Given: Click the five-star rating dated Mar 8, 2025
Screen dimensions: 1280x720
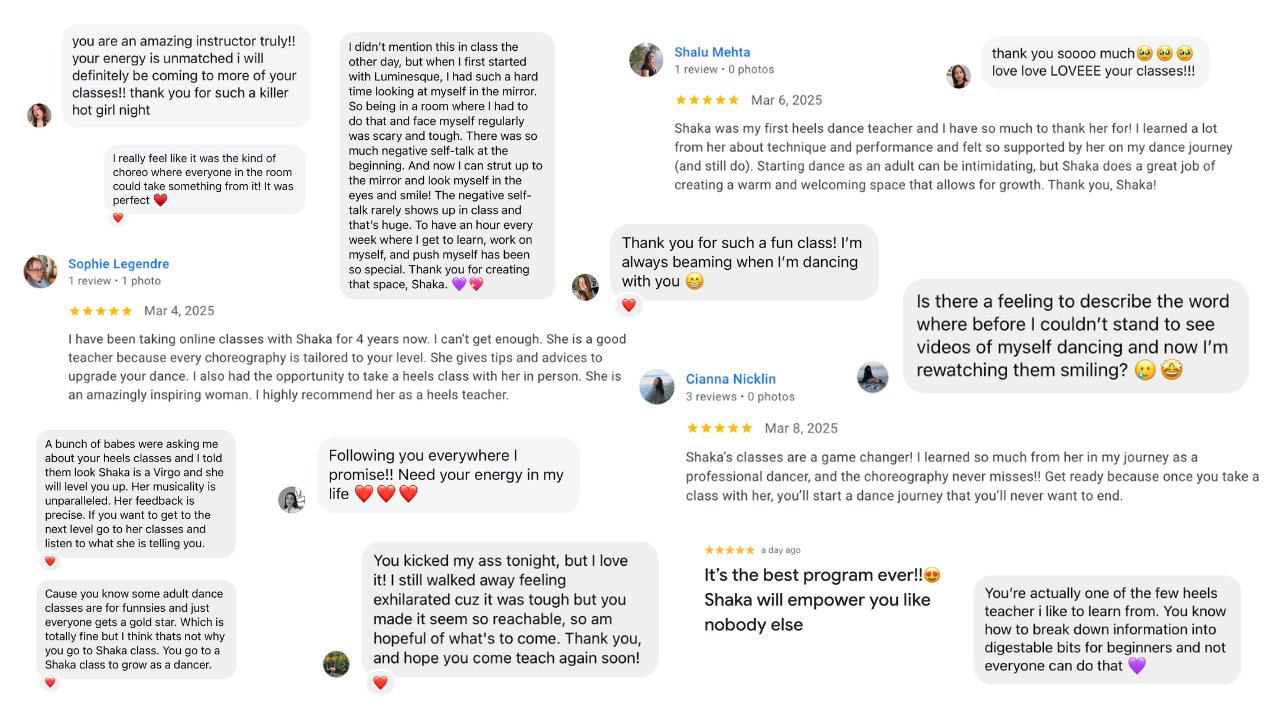Looking at the screenshot, I should point(719,428).
